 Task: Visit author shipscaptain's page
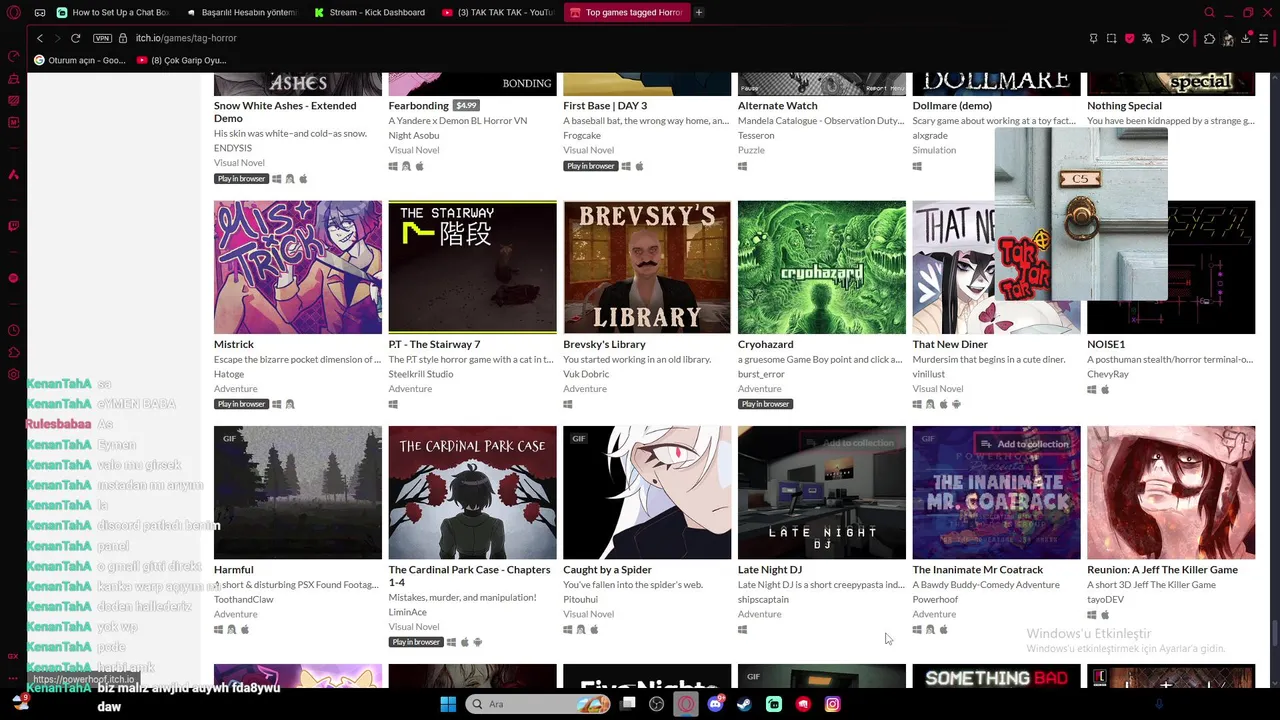click(x=763, y=600)
